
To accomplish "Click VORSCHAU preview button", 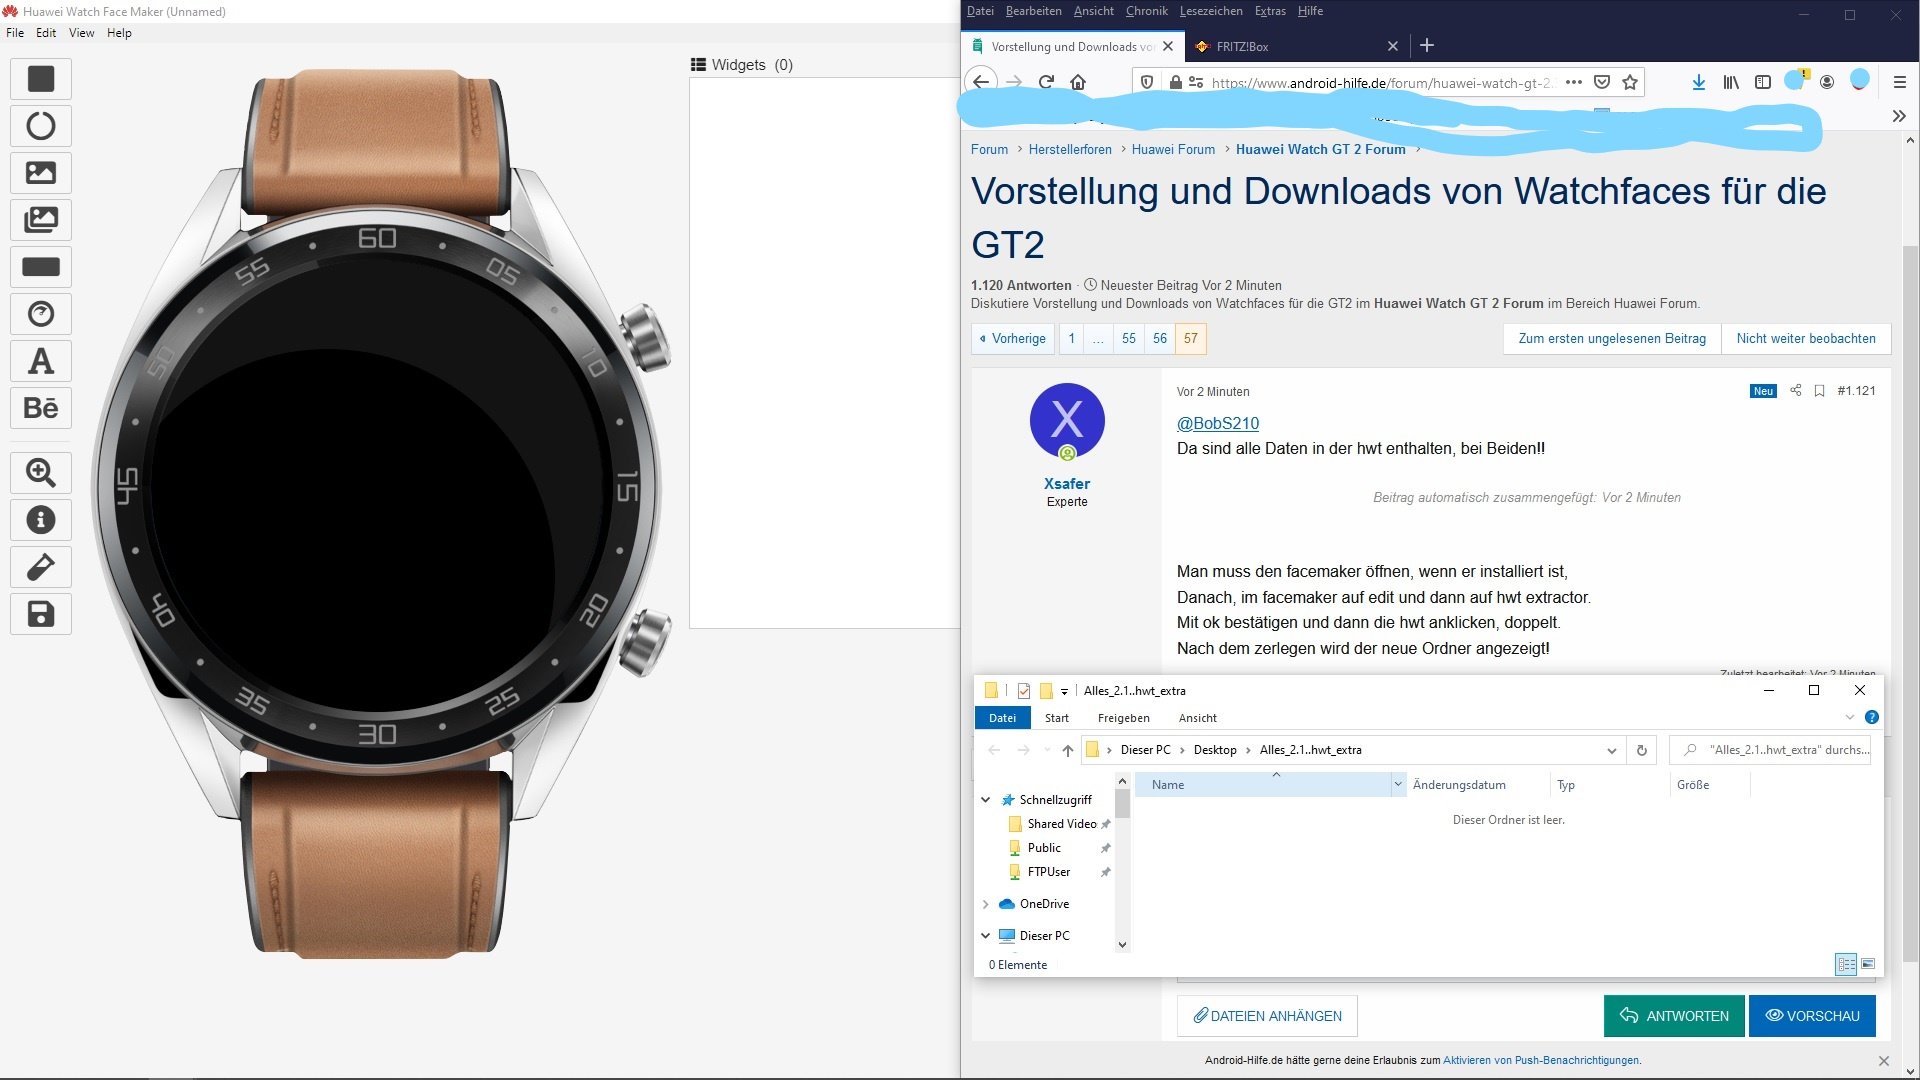I will click(x=1812, y=1016).
